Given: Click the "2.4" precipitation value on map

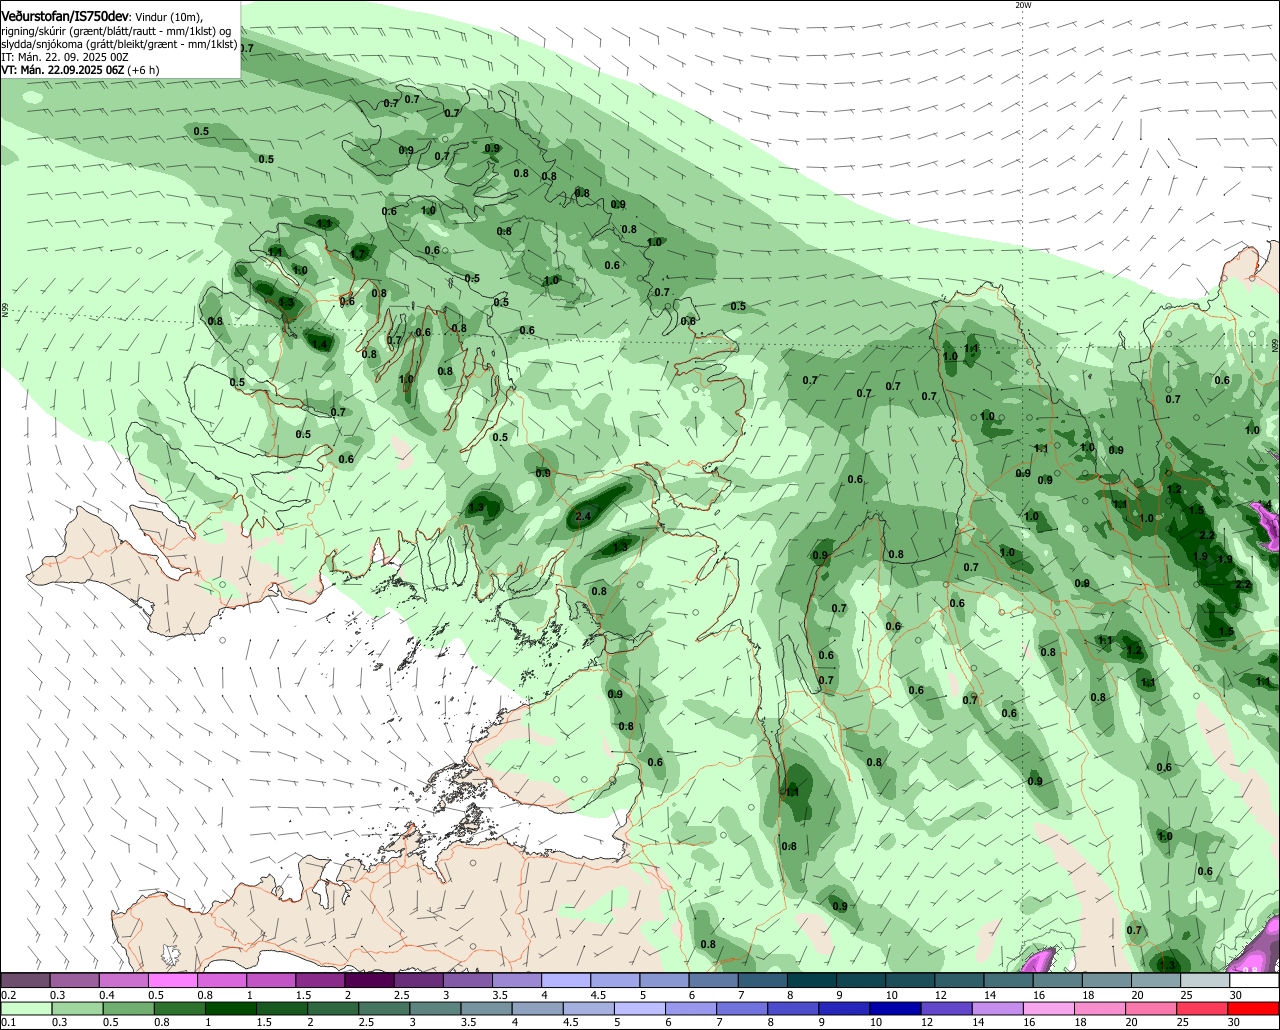Looking at the screenshot, I should (585, 517).
